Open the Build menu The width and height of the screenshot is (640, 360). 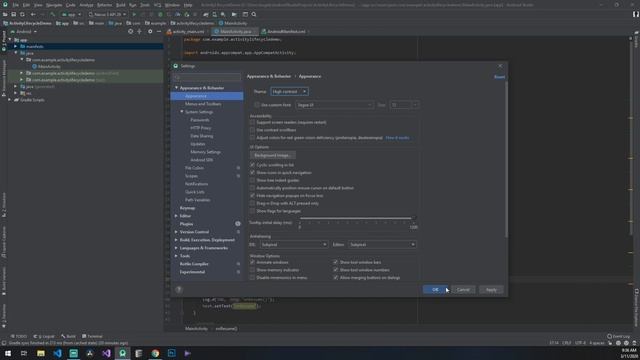[x=121, y=5]
